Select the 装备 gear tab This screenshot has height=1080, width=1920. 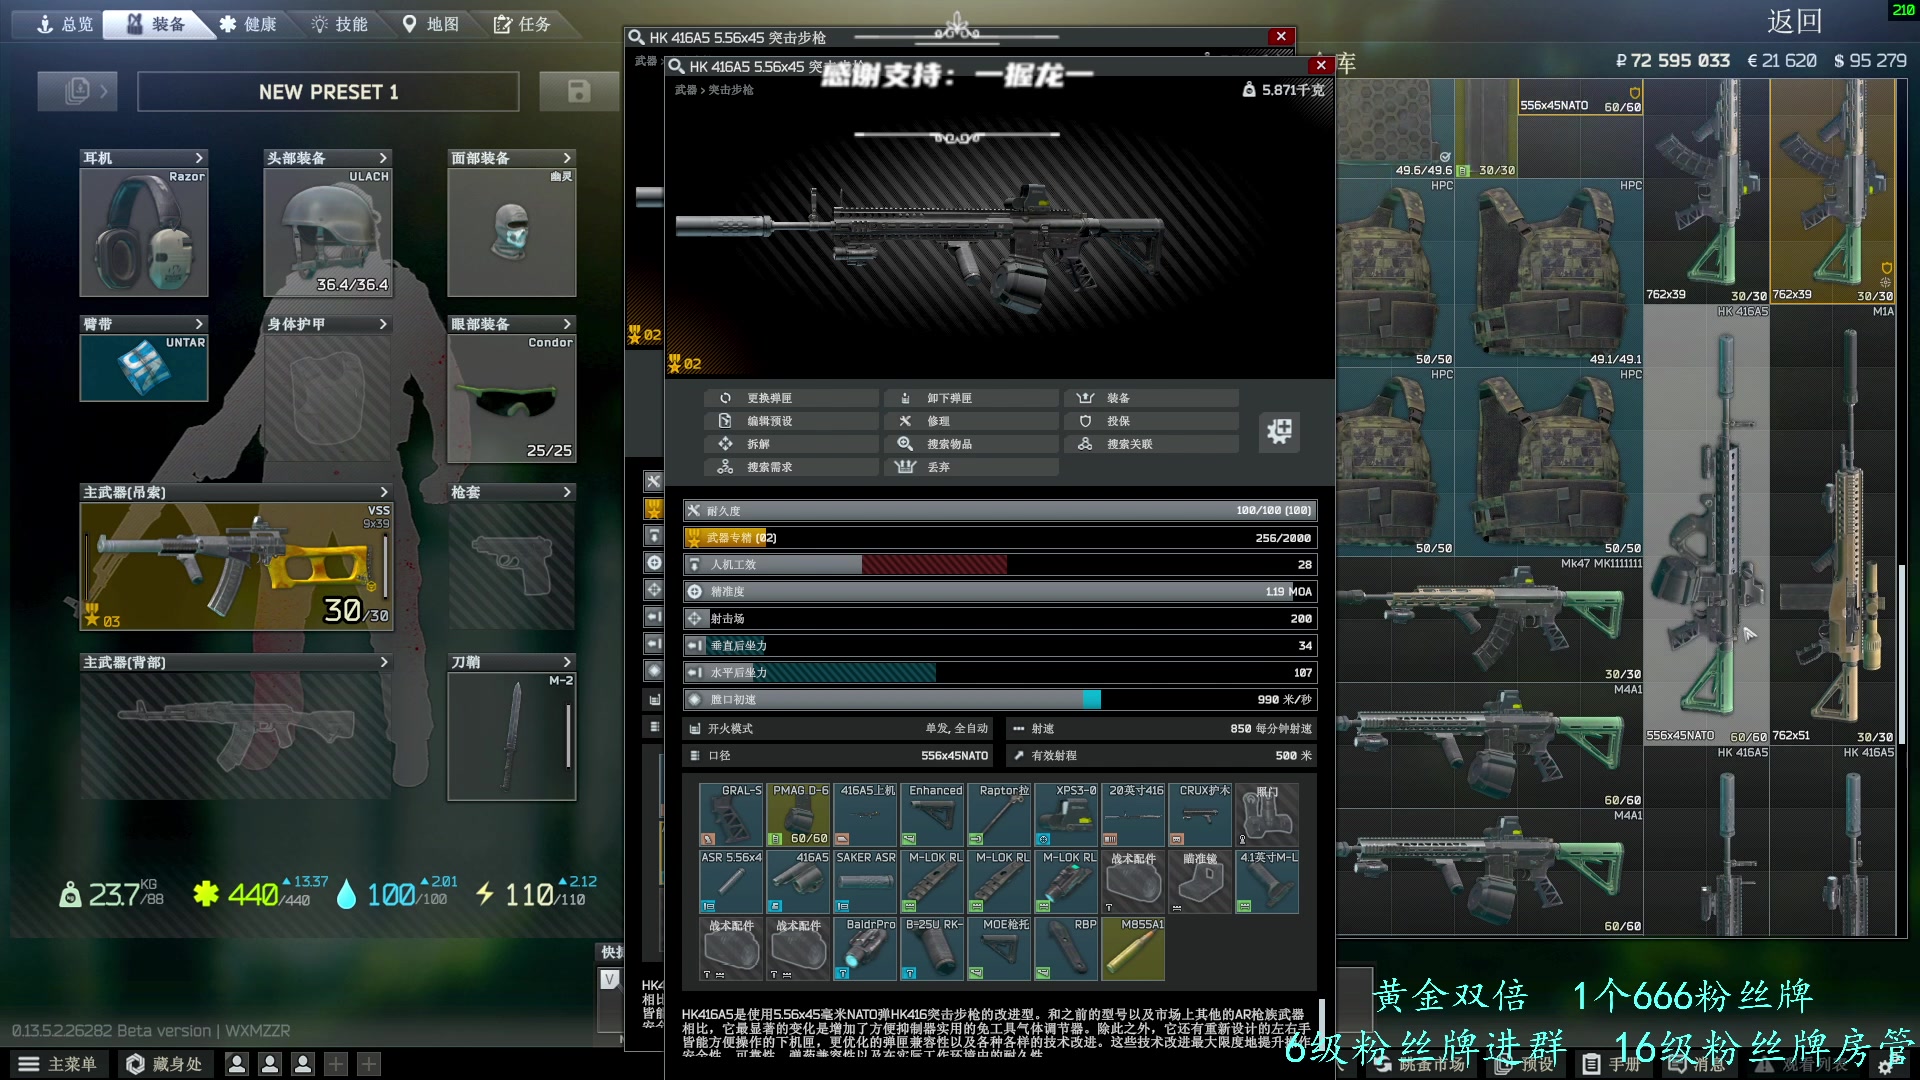[x=157, y=24]
